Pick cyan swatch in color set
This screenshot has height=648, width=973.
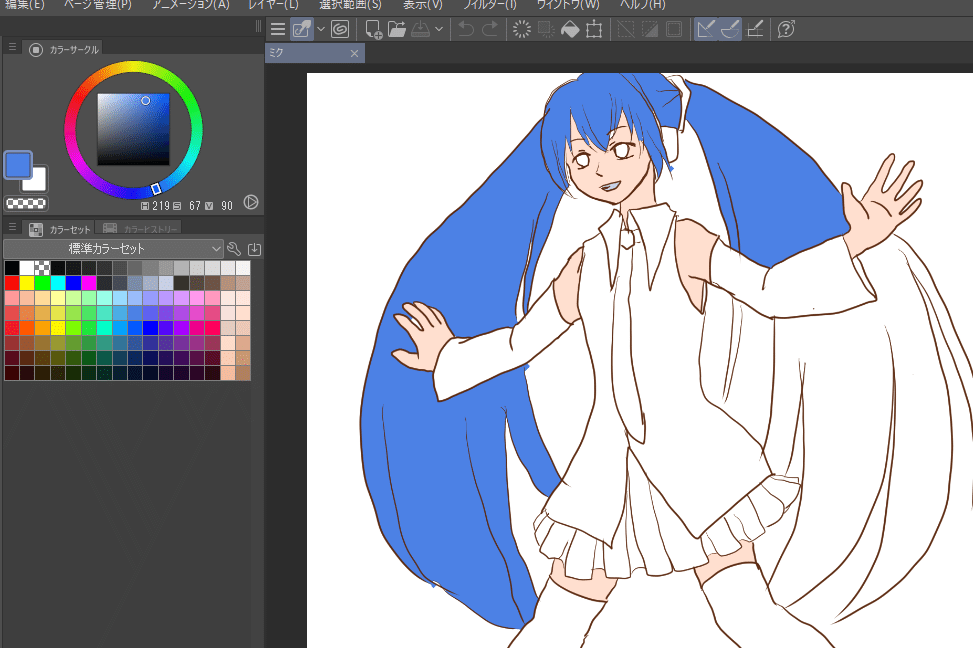(58, 283)
